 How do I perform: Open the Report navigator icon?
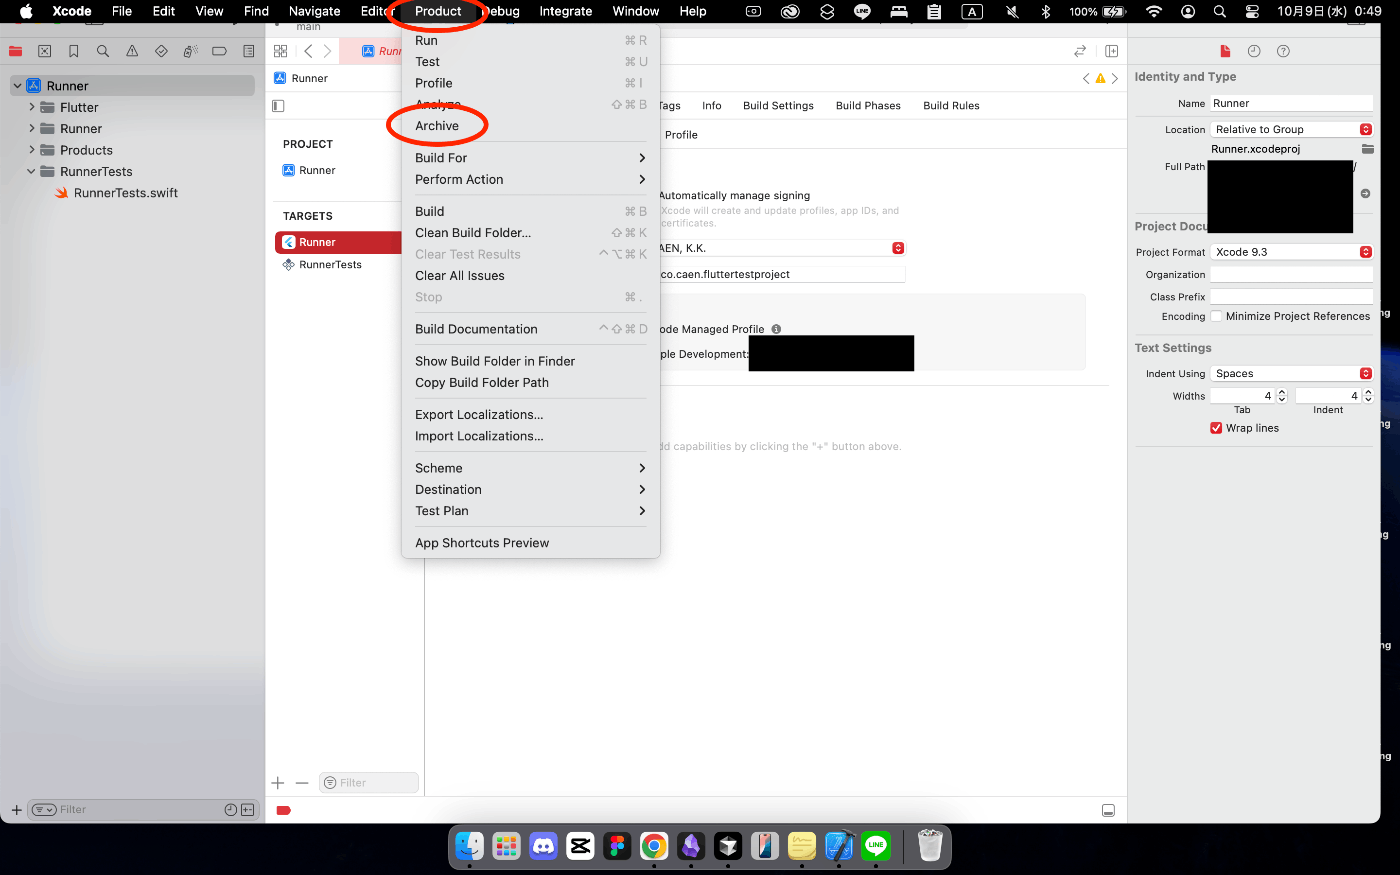(x=248, y=51)
